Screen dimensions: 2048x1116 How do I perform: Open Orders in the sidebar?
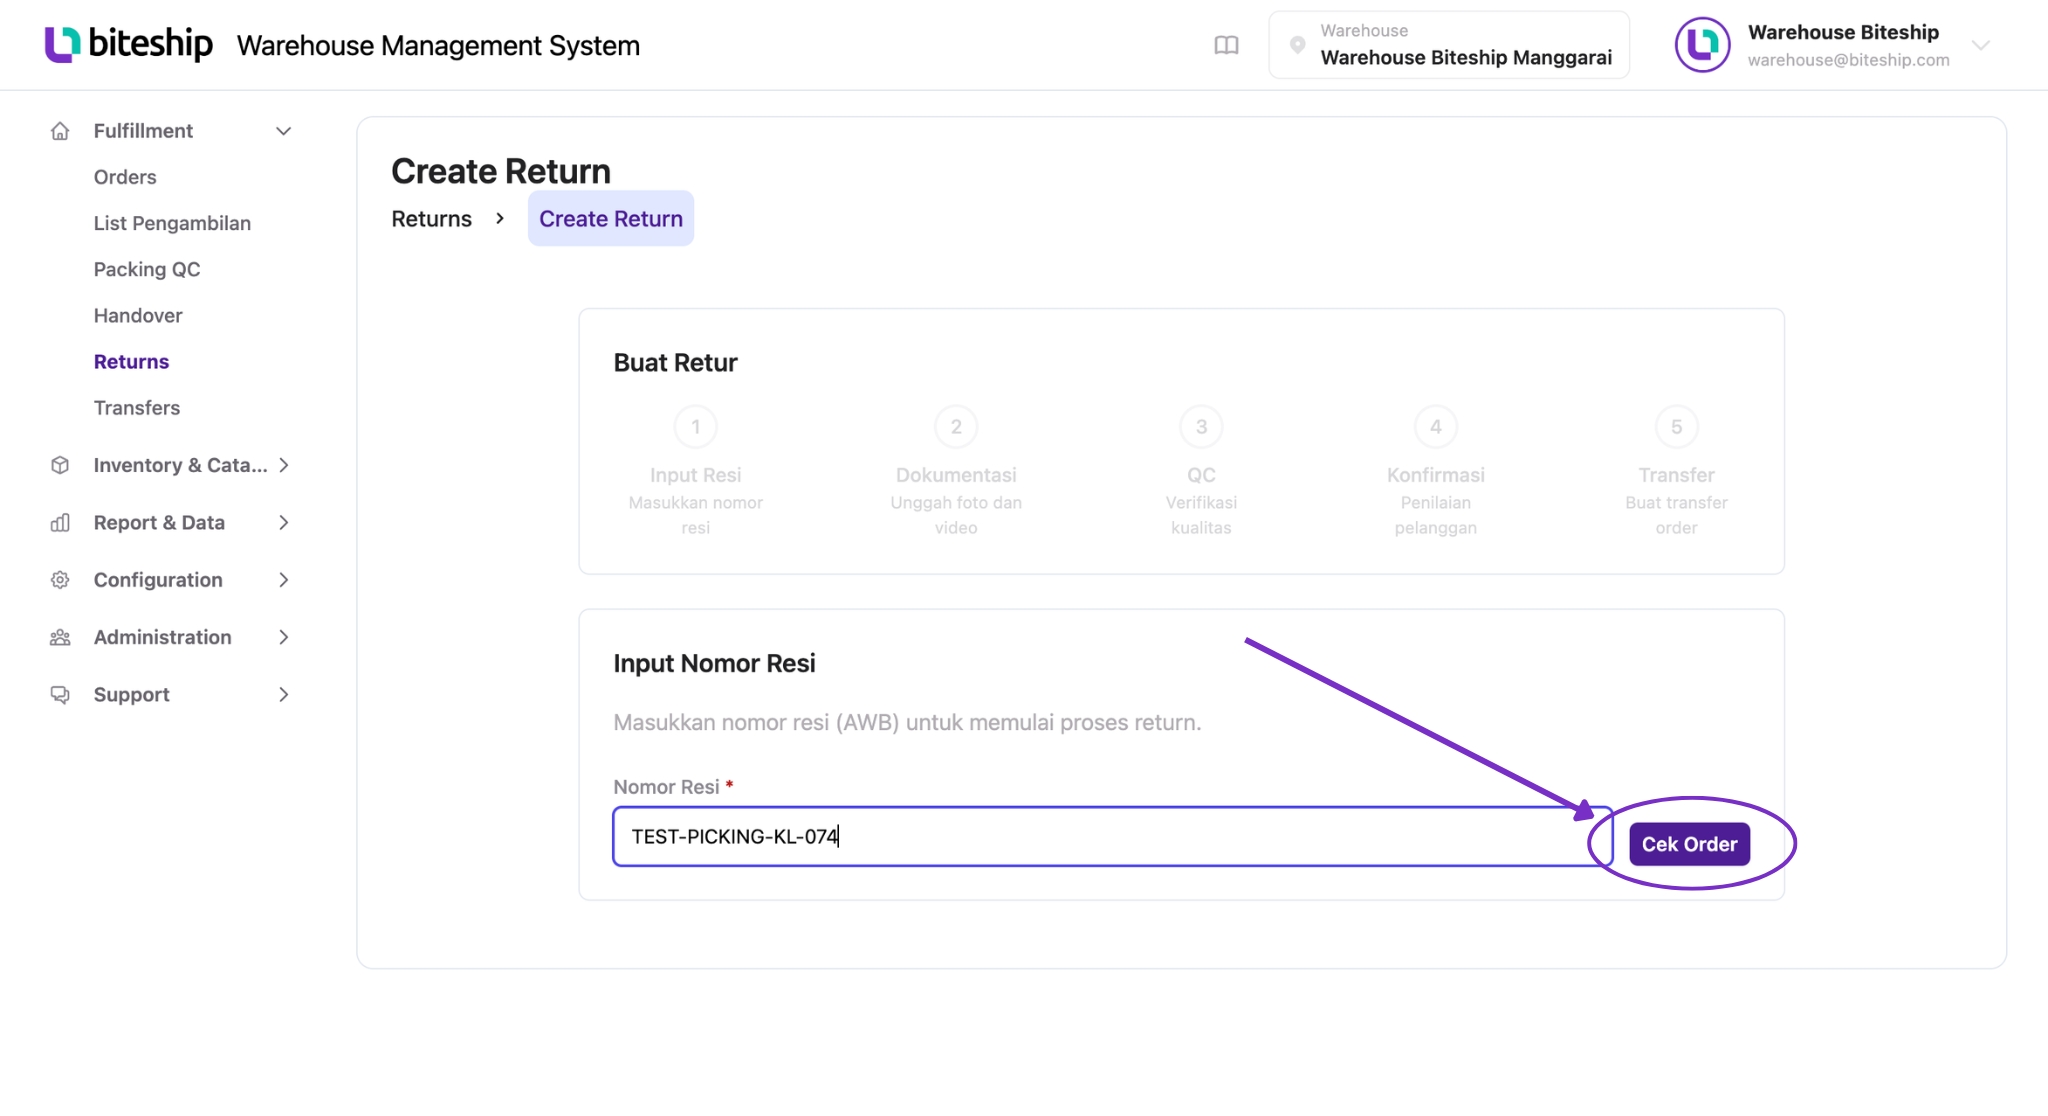click(x=125, y=177)
